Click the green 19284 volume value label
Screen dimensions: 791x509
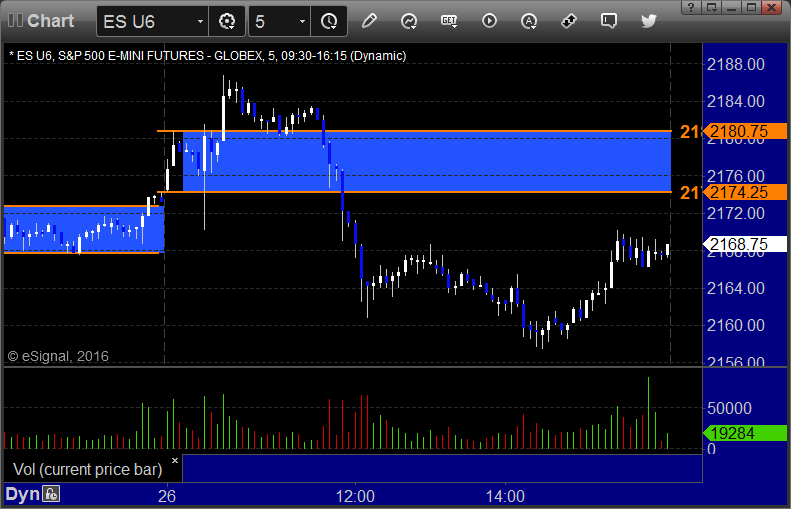coord(745,433)
